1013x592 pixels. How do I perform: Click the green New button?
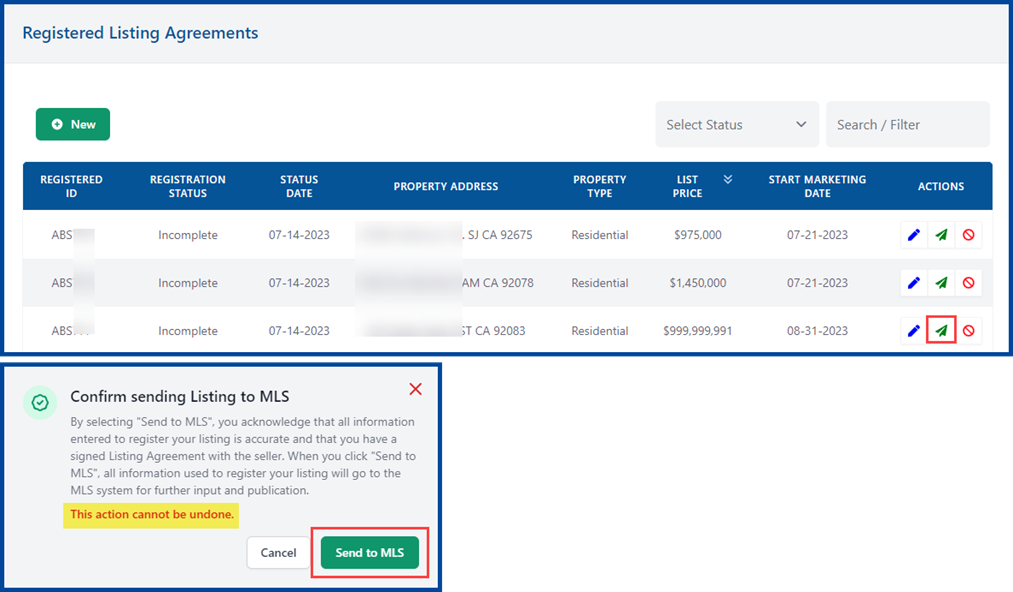[73, 124]
